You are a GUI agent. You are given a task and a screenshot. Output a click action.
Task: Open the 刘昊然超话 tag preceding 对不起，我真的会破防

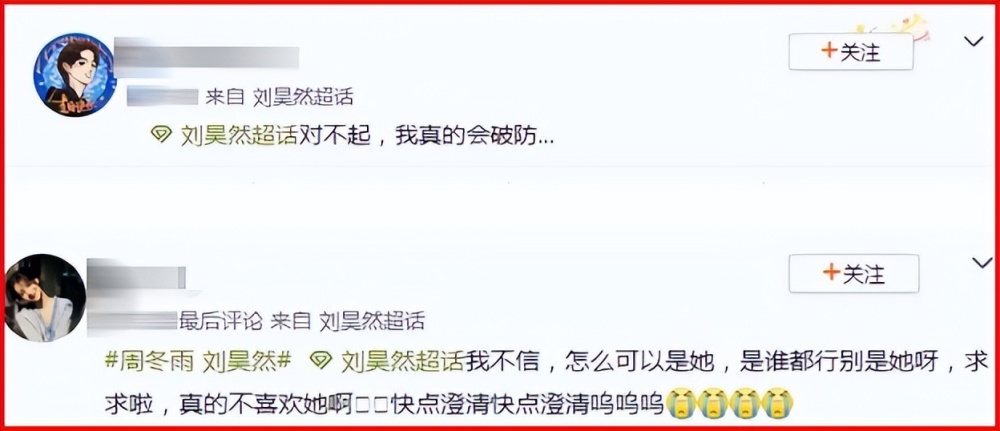point(239,135)
